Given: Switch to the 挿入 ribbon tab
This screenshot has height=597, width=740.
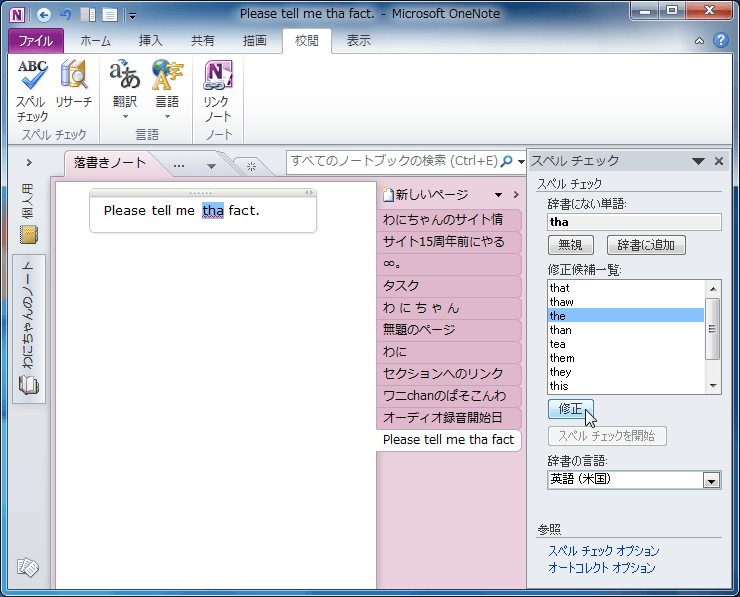Looking at the screenshot, I should [x=151, y=41].
